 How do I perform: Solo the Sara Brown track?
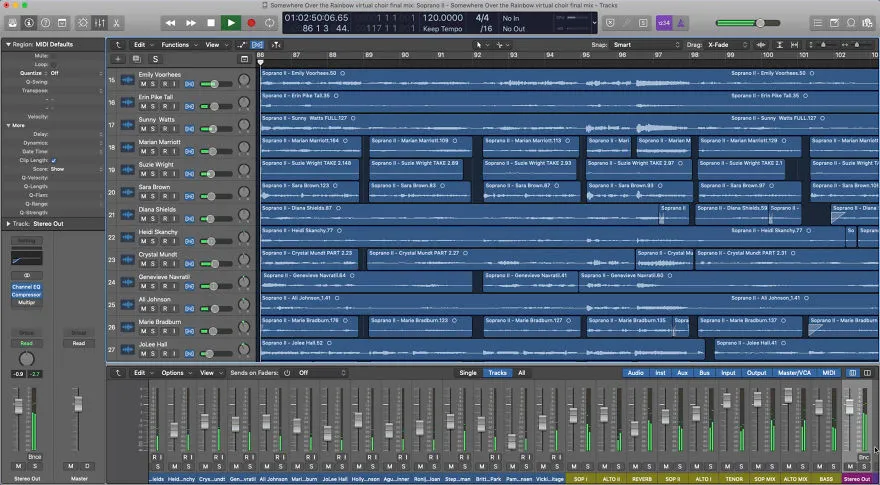[x=153, y=196]
